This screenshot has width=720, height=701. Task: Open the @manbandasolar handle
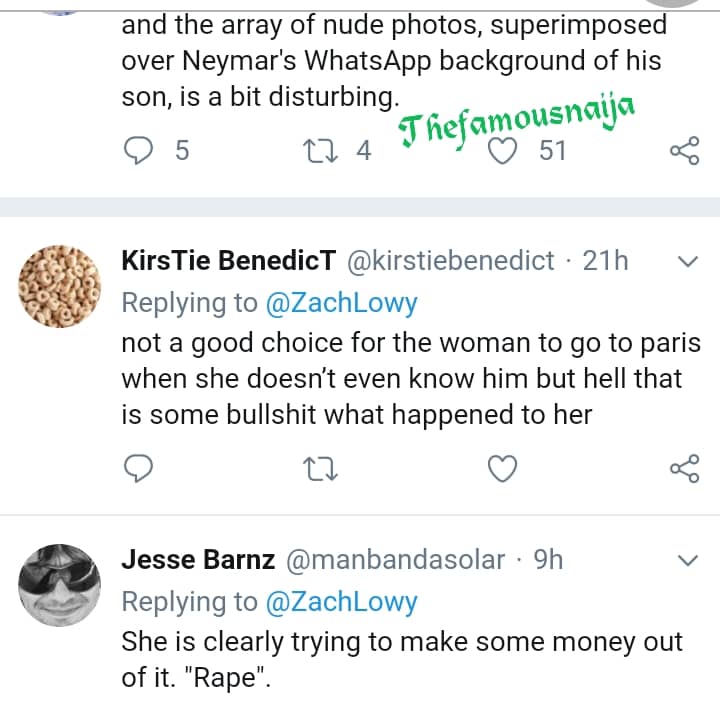coord(395,559)
